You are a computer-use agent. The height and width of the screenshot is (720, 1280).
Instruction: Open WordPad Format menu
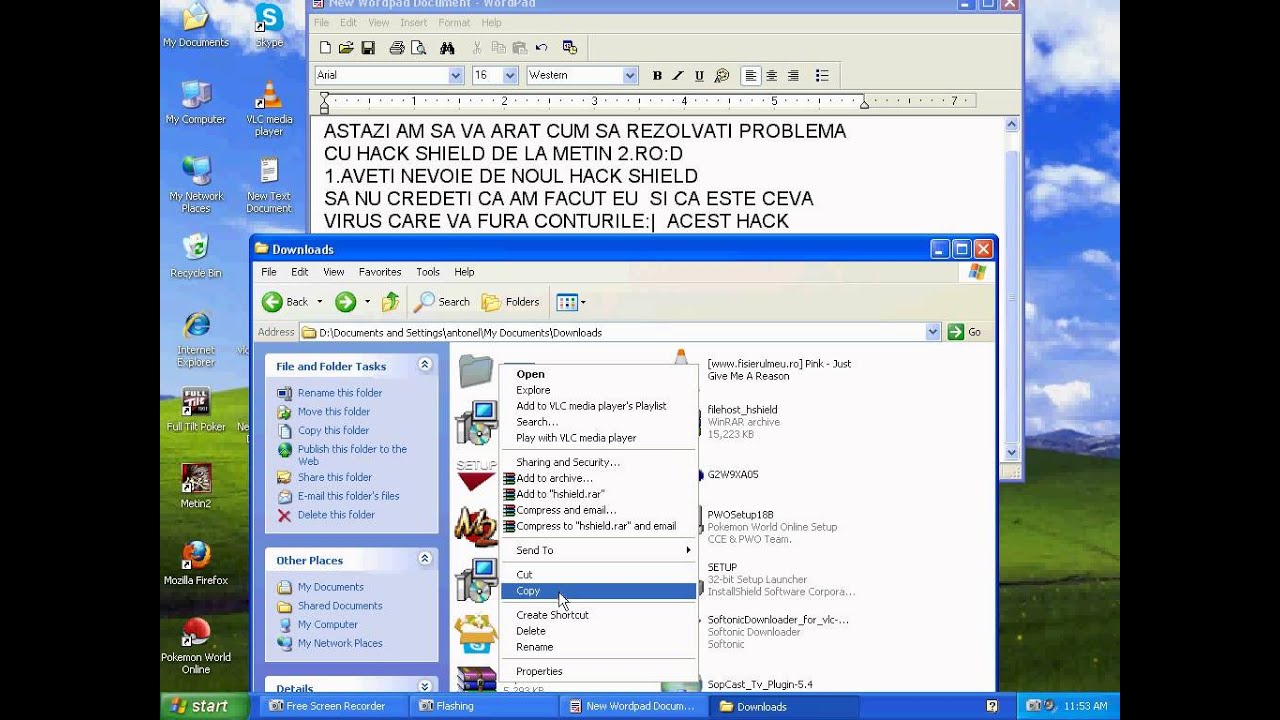[454, 23]
